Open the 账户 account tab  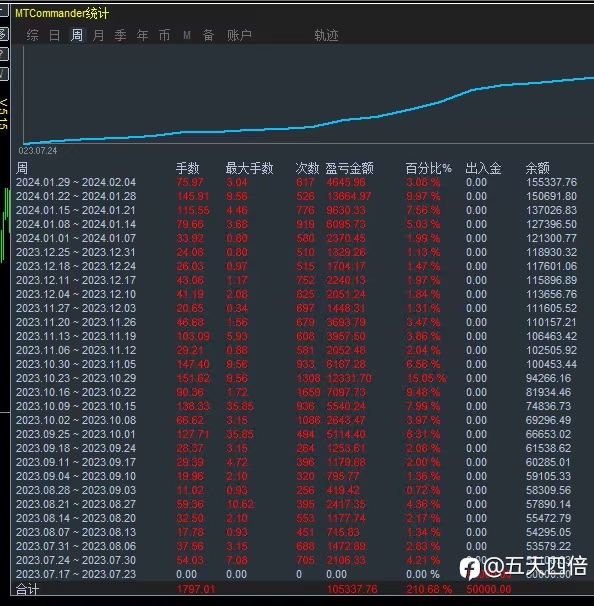pyautogui.click(x=239, y=36)
